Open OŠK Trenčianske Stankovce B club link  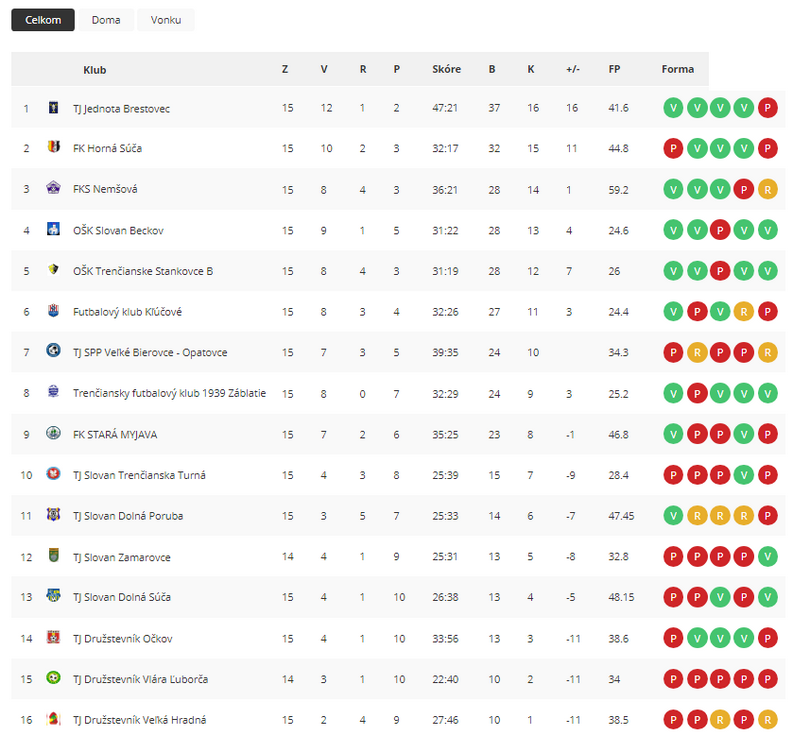coord(143,271)
